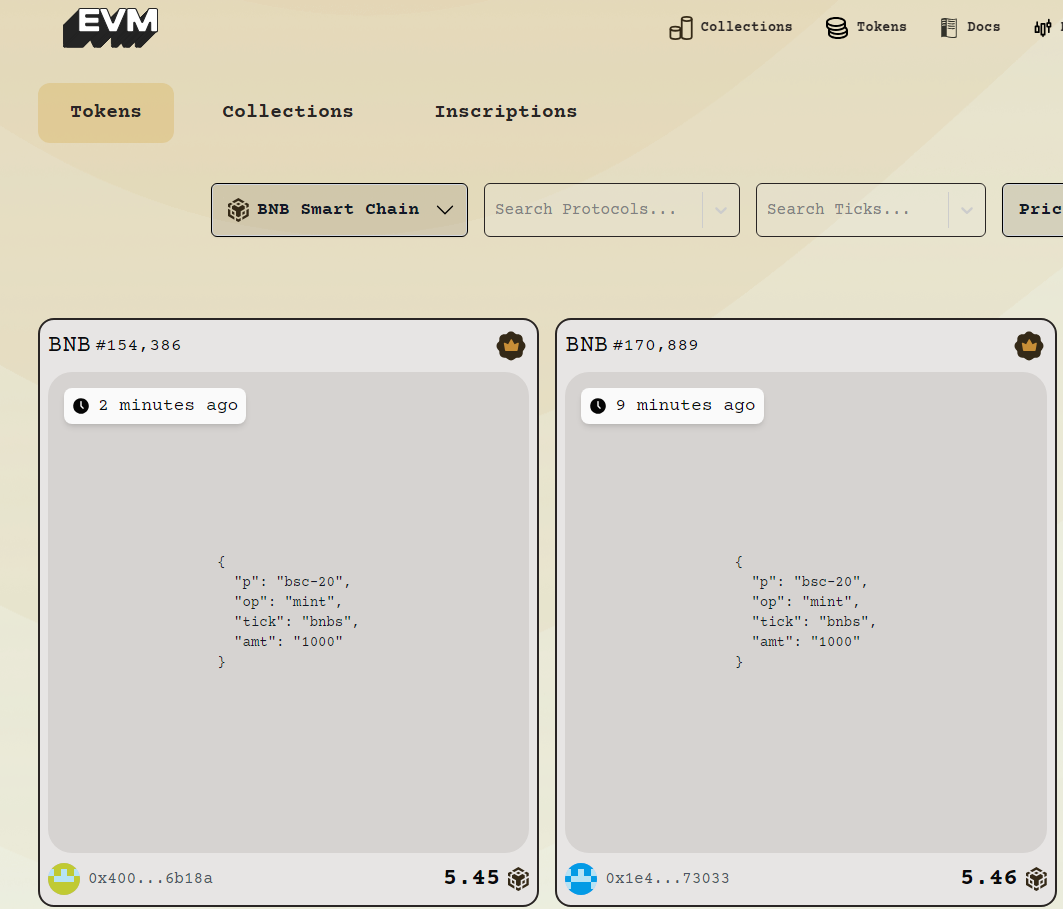This screenshot has width=1063, height=909.
Task: Focus the Search Ticks field
Action: coord(870,209)
